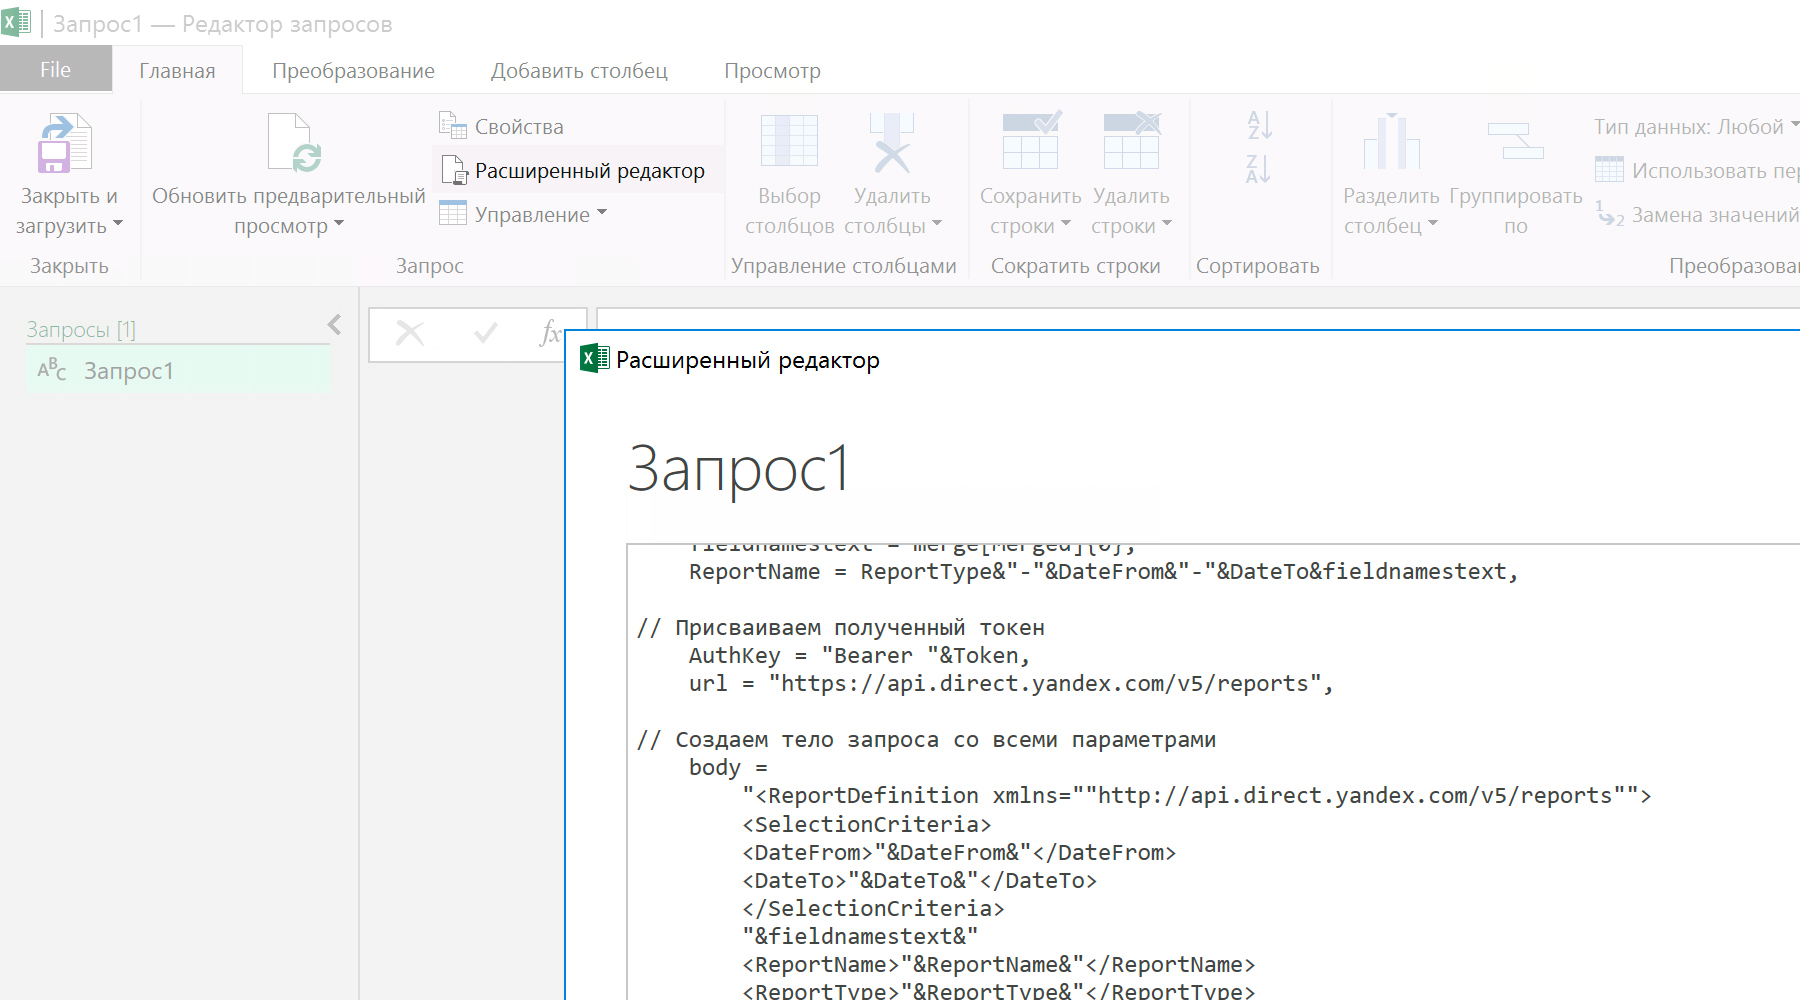1800x1000 pixels.
Task: Click the Excel icon in title bar
Action: point(16,22)
